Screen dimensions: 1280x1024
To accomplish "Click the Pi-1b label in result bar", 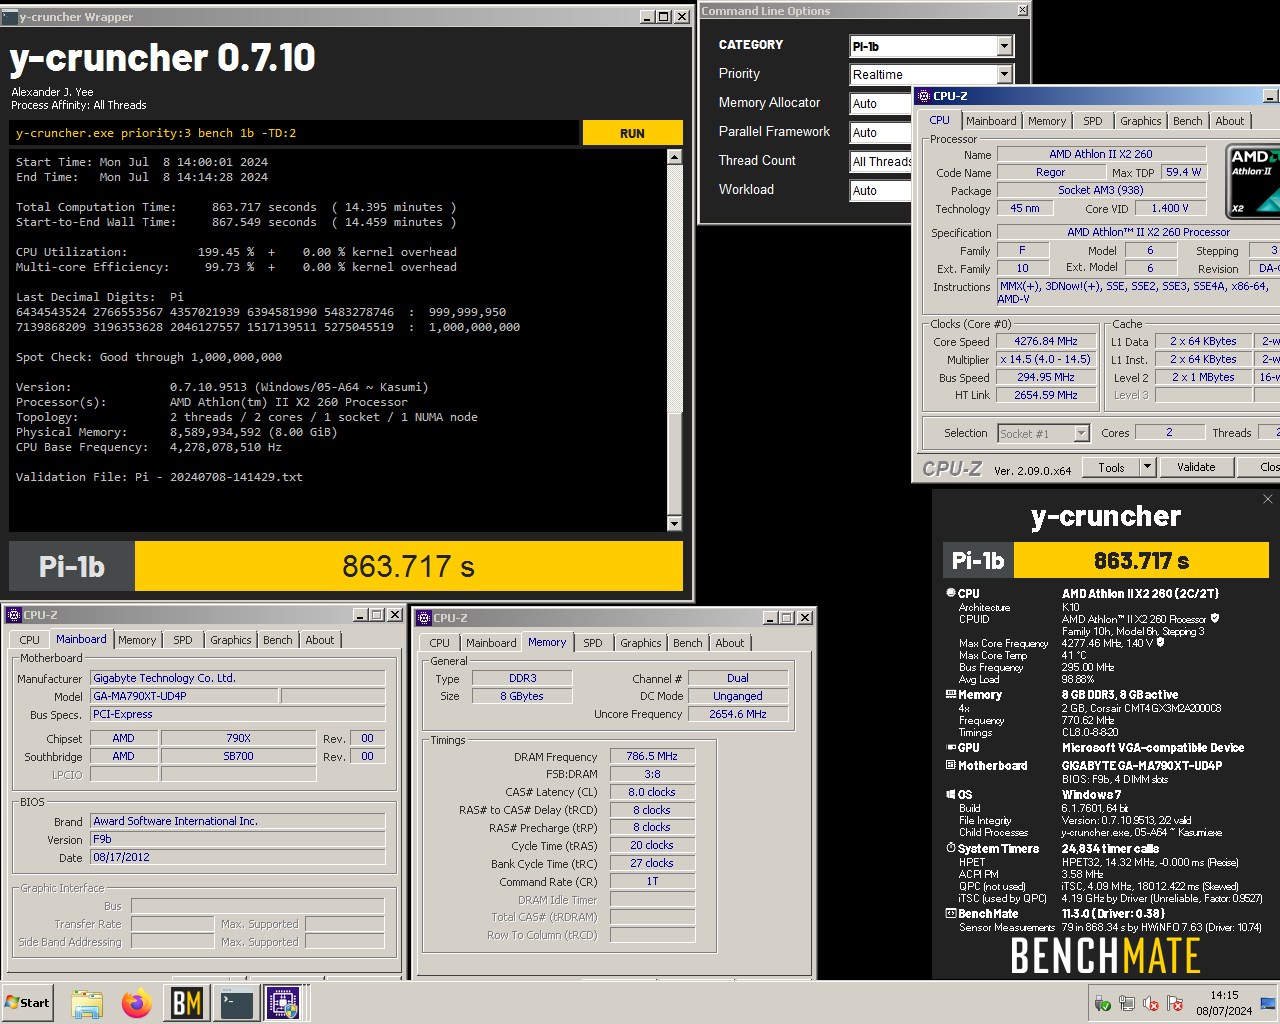I will click(72, 567).
